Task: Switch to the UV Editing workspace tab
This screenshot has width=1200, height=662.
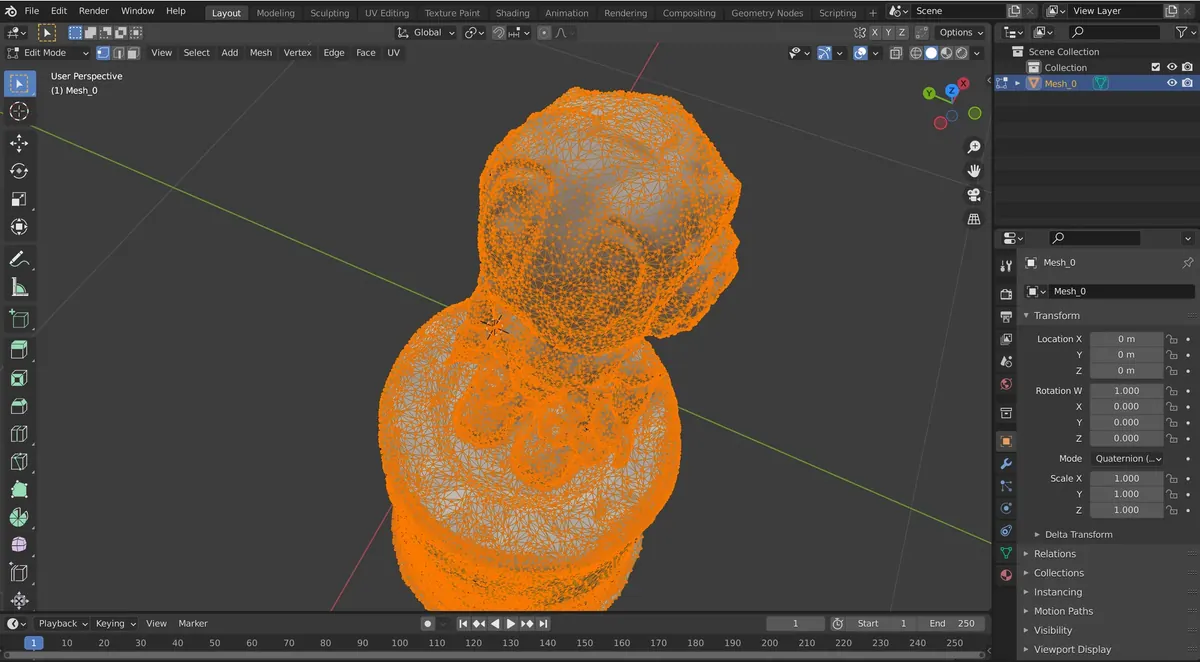Action: (x=387, y=13)
